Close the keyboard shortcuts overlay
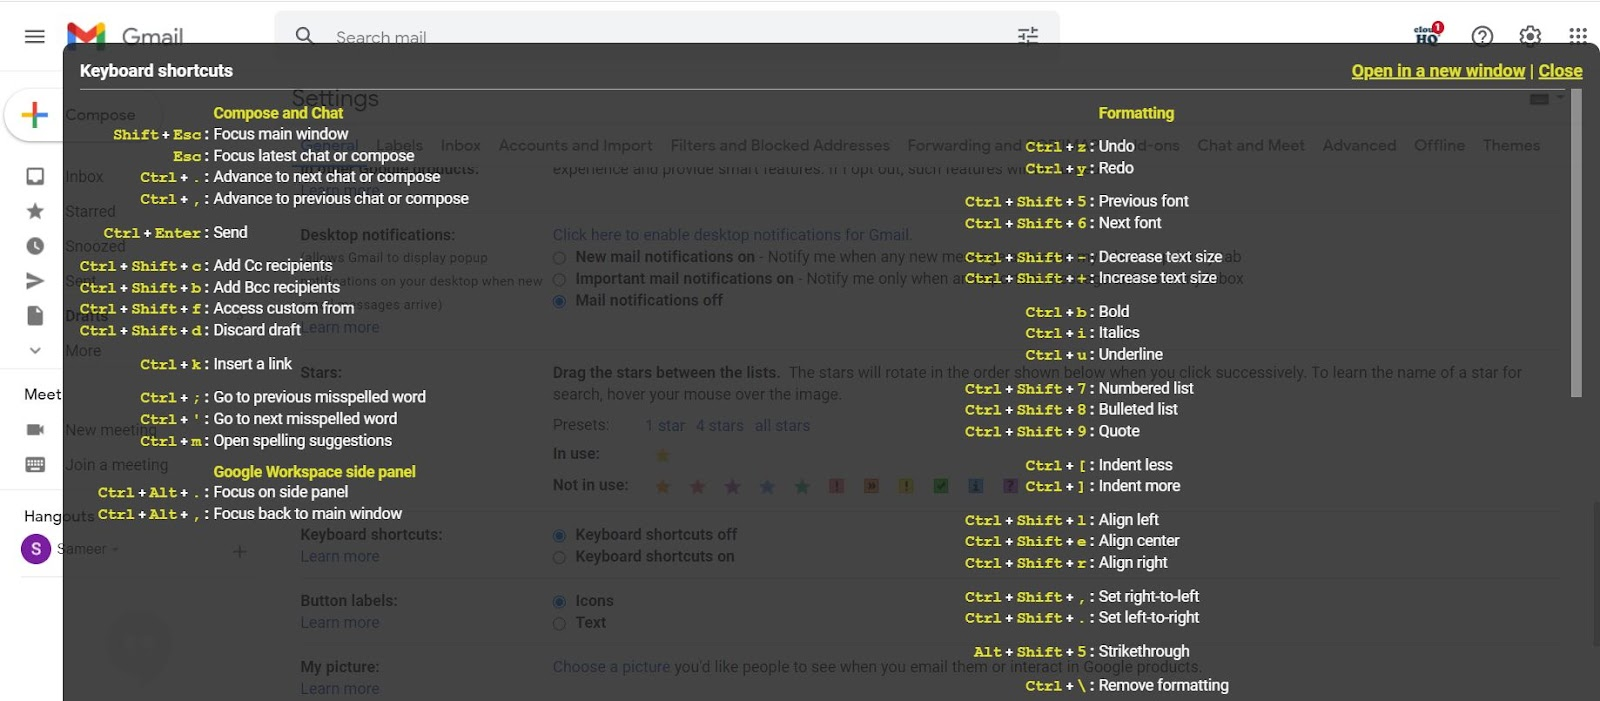This screenshot has height=701, width=1600. point(1560,71)
